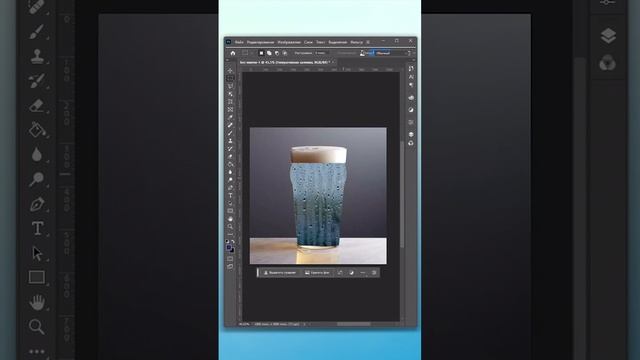Select the Frame tool

tap(230, 109)
